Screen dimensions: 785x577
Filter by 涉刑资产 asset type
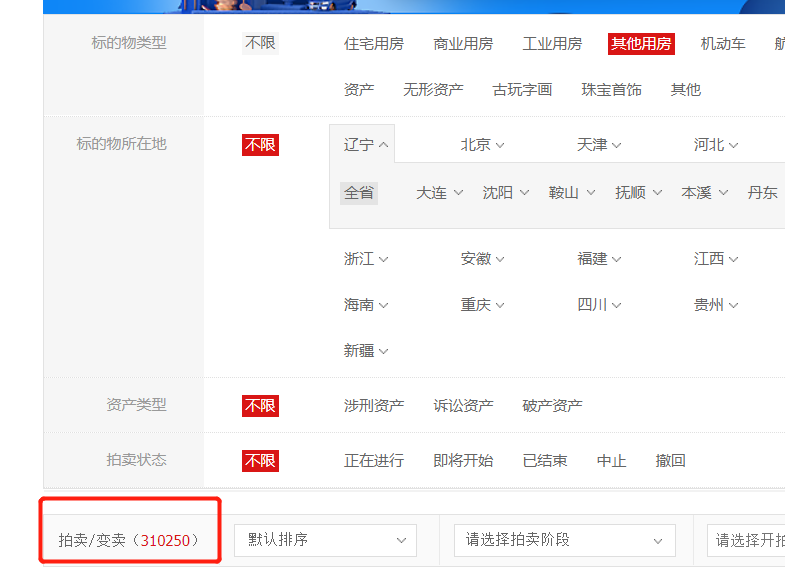(373, 406)
